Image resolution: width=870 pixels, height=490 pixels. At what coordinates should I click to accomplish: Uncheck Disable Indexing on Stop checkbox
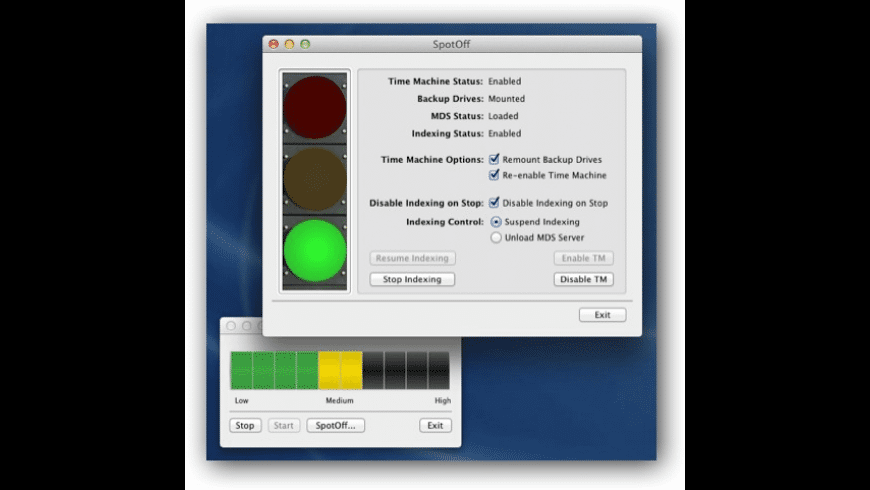(x=494, y=203)
